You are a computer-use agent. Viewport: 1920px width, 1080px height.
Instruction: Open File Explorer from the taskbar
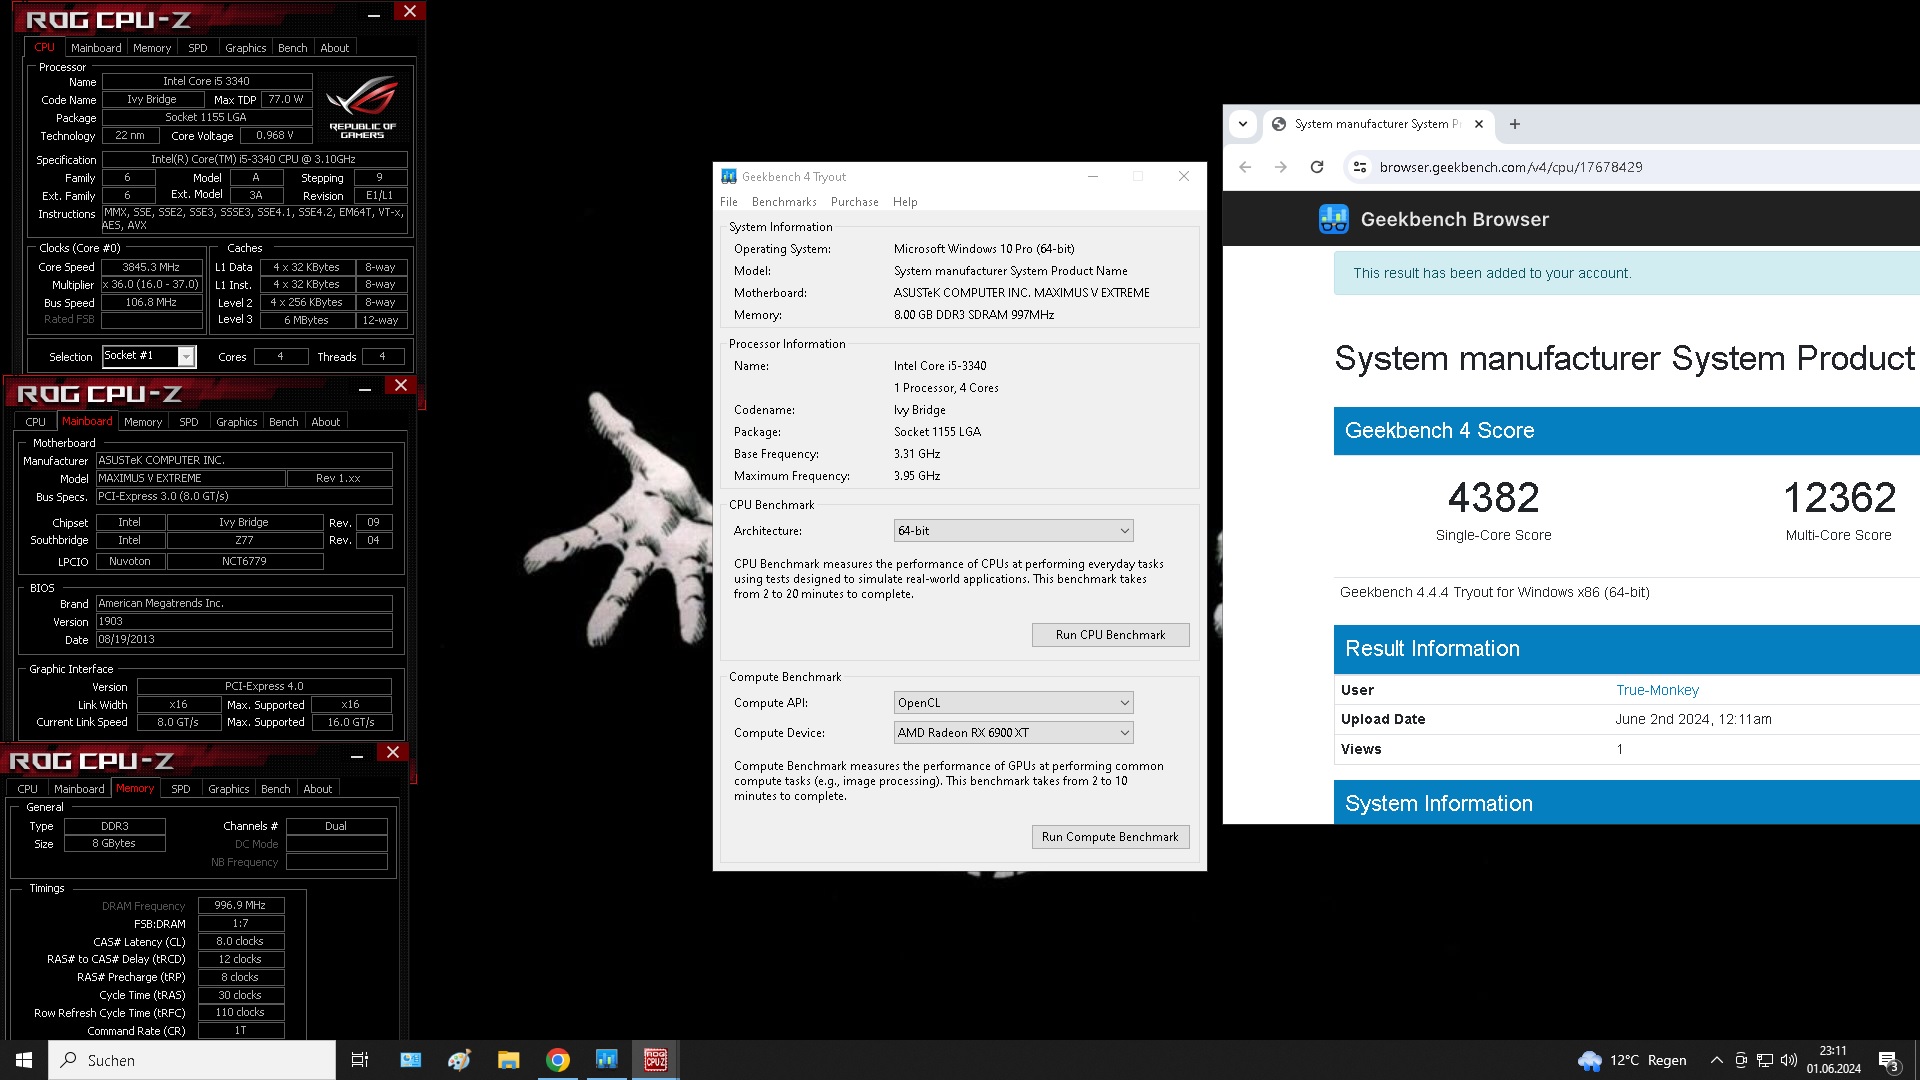pyautogui.click(x=508, y=1060)
